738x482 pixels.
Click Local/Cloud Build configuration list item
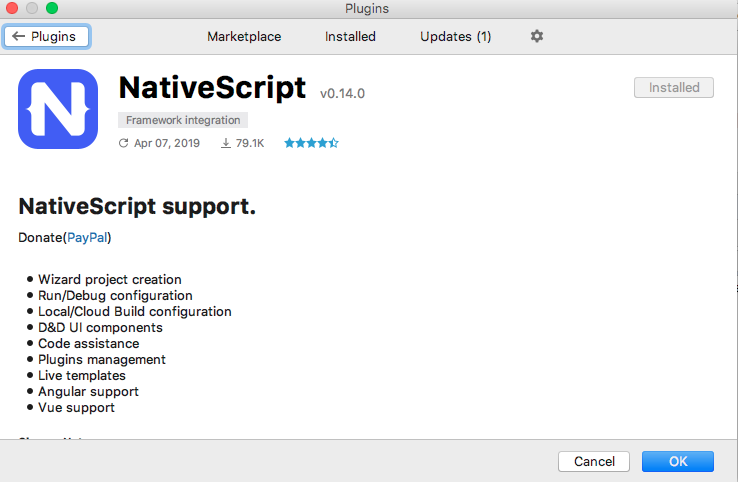point(135,312)
